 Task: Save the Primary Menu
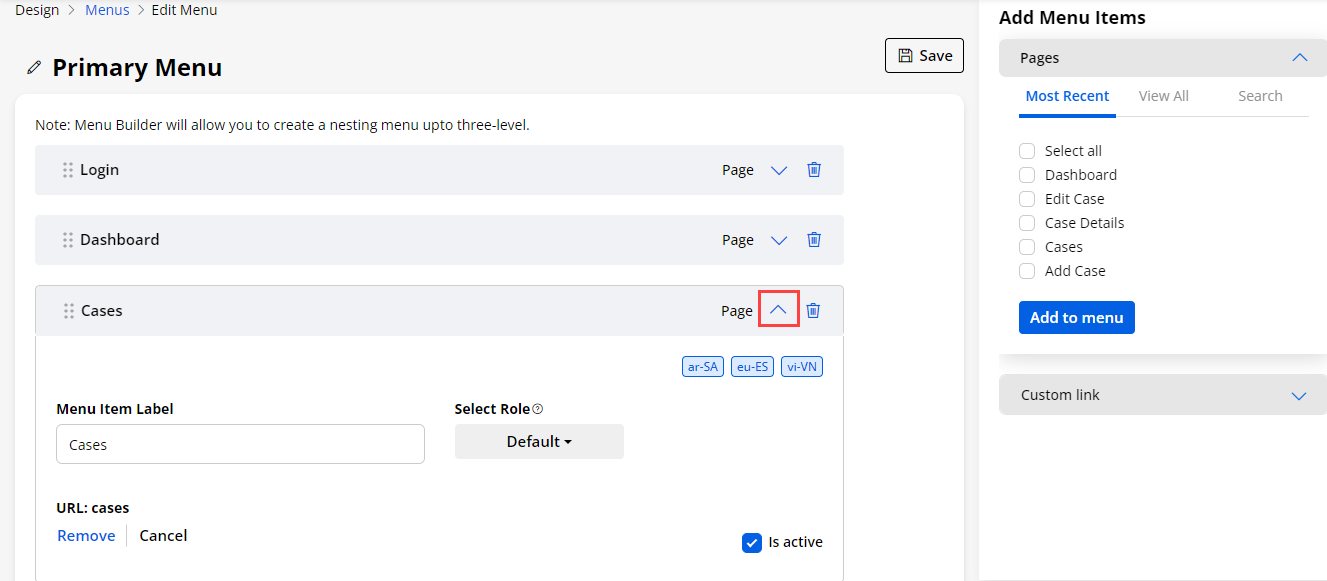coord(924,56)
